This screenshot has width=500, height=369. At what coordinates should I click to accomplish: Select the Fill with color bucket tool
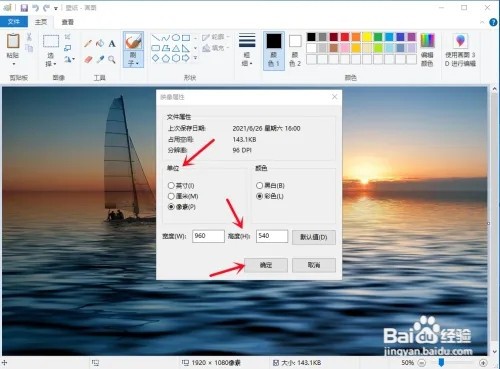click(100, 43)
